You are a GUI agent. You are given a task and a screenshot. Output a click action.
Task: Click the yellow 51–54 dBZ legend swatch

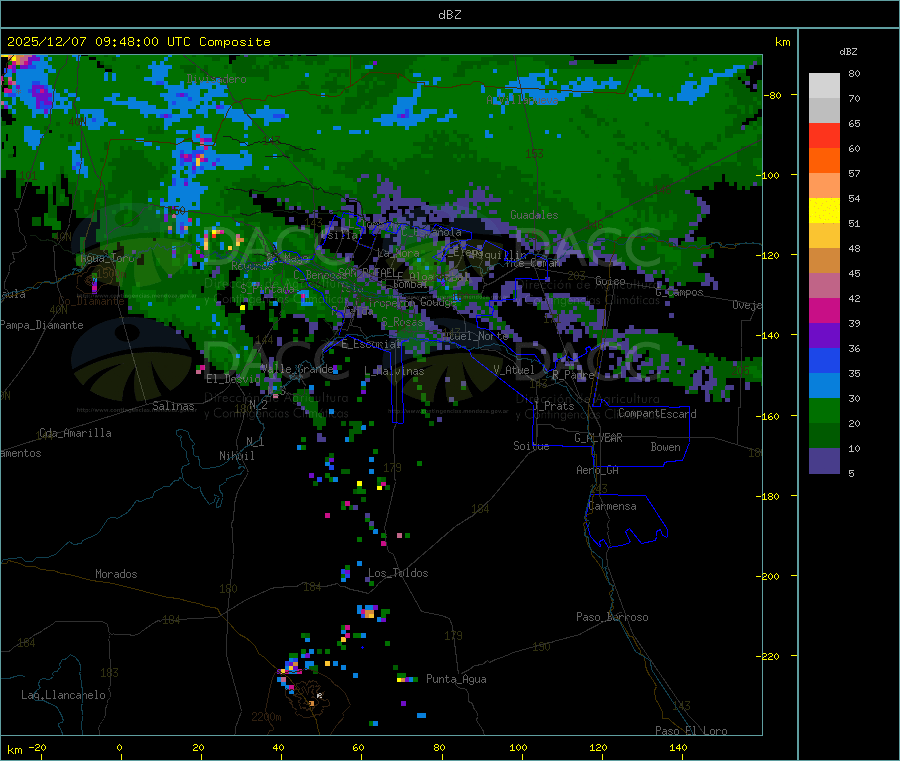(824, 211)
